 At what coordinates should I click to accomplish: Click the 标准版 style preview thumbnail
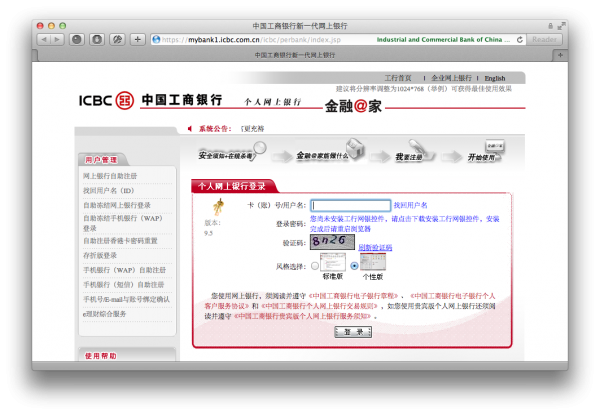pos(333,262)
